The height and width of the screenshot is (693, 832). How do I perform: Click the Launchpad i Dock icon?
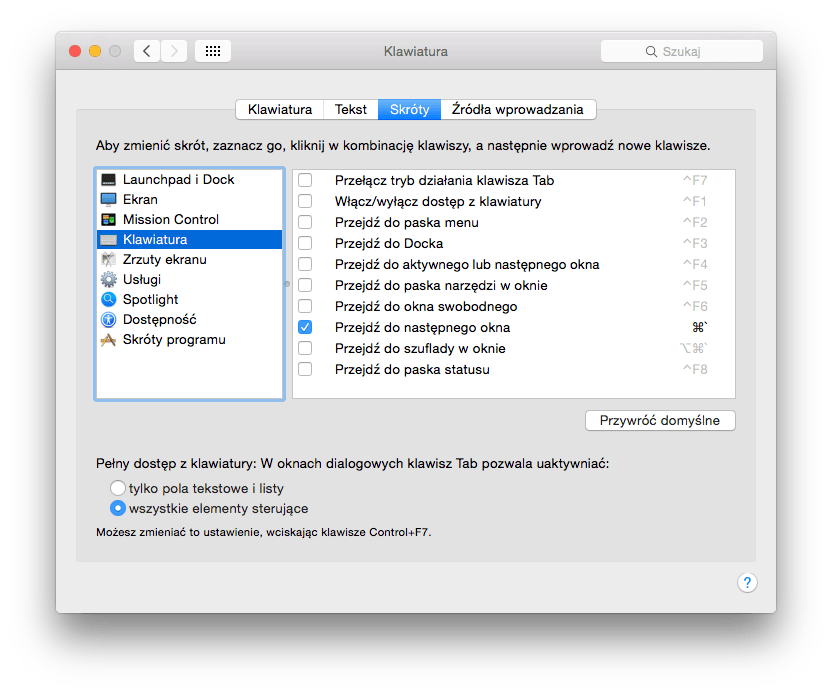pos(108,179)
